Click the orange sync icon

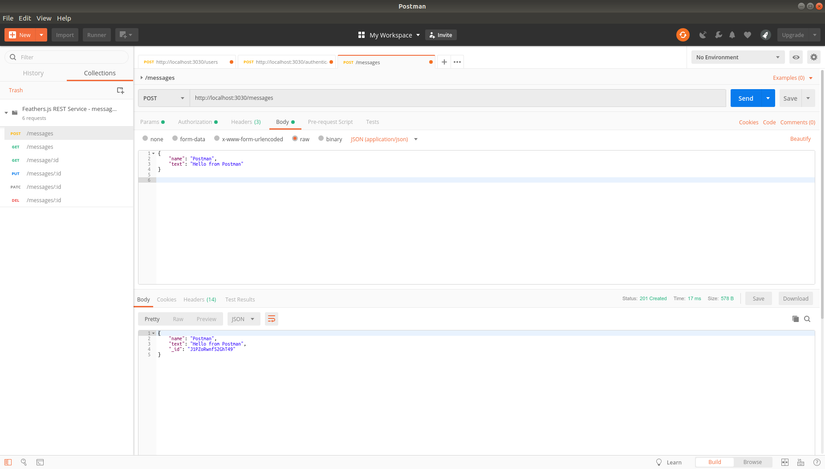pyautogui.click(x=682, y=35)
